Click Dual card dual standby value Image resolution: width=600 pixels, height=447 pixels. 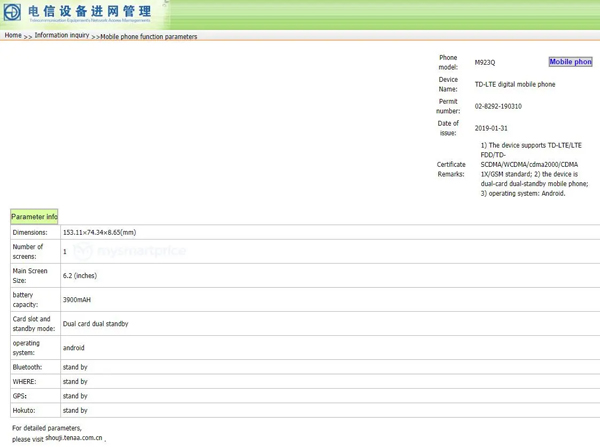[95, 324]
